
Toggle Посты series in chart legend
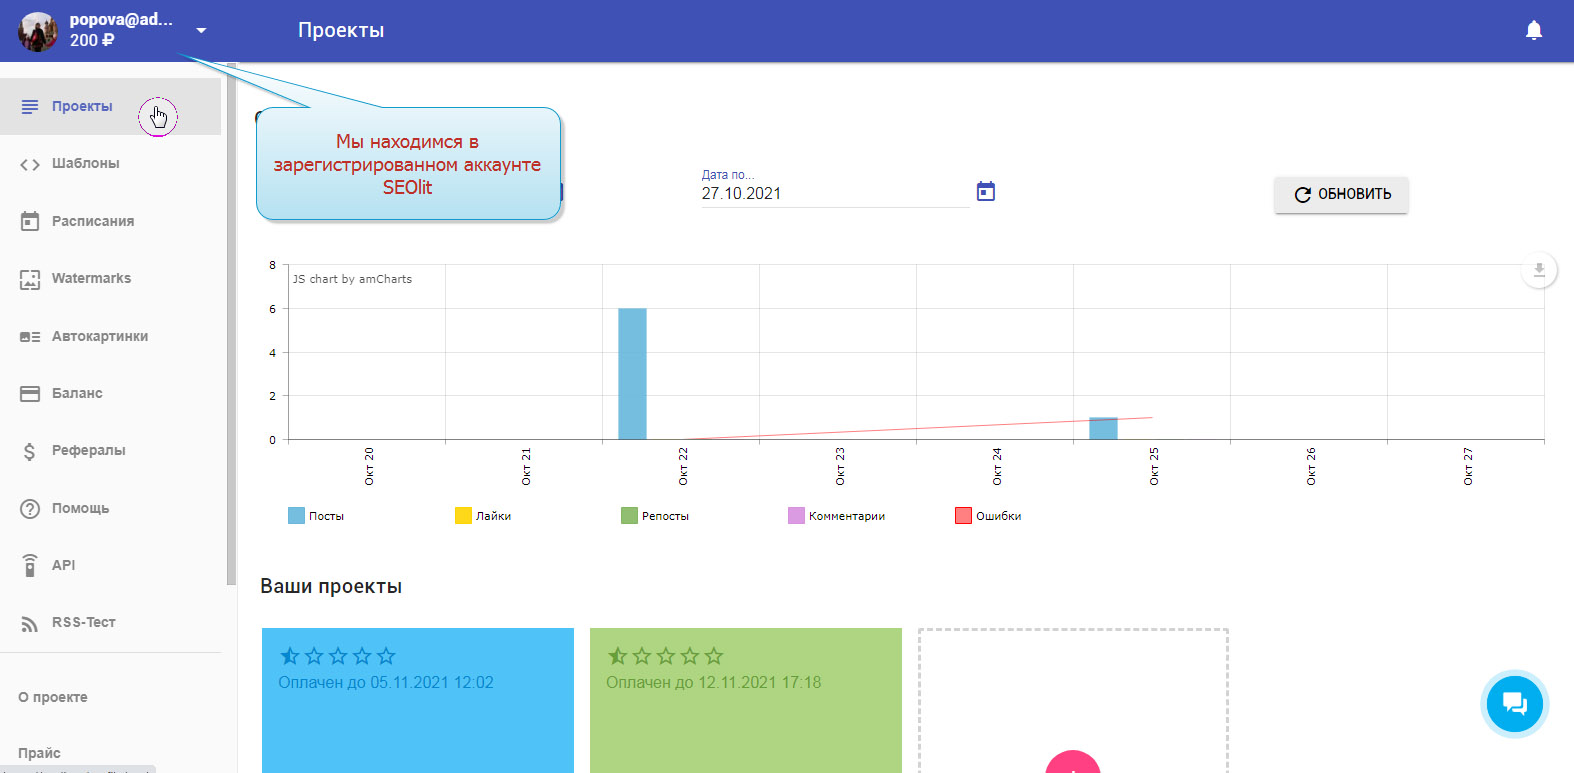point(316,516)
